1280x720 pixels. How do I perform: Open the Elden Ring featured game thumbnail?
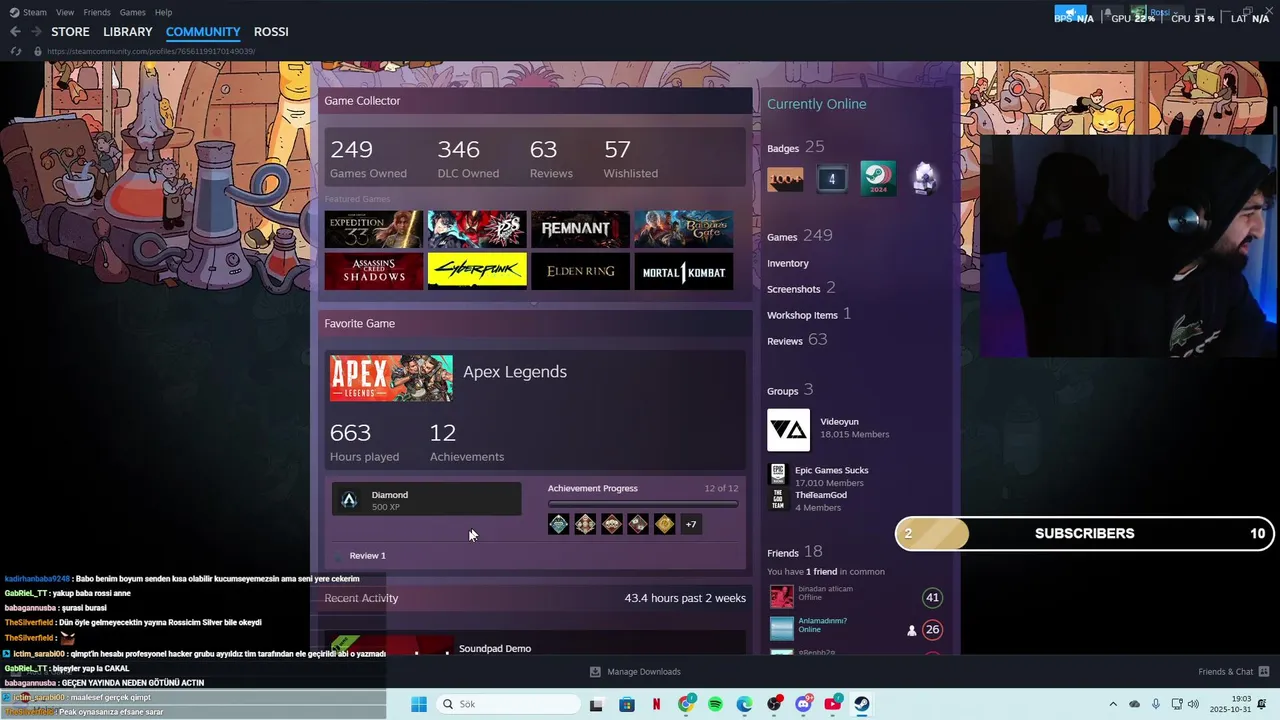click(580, 271)
